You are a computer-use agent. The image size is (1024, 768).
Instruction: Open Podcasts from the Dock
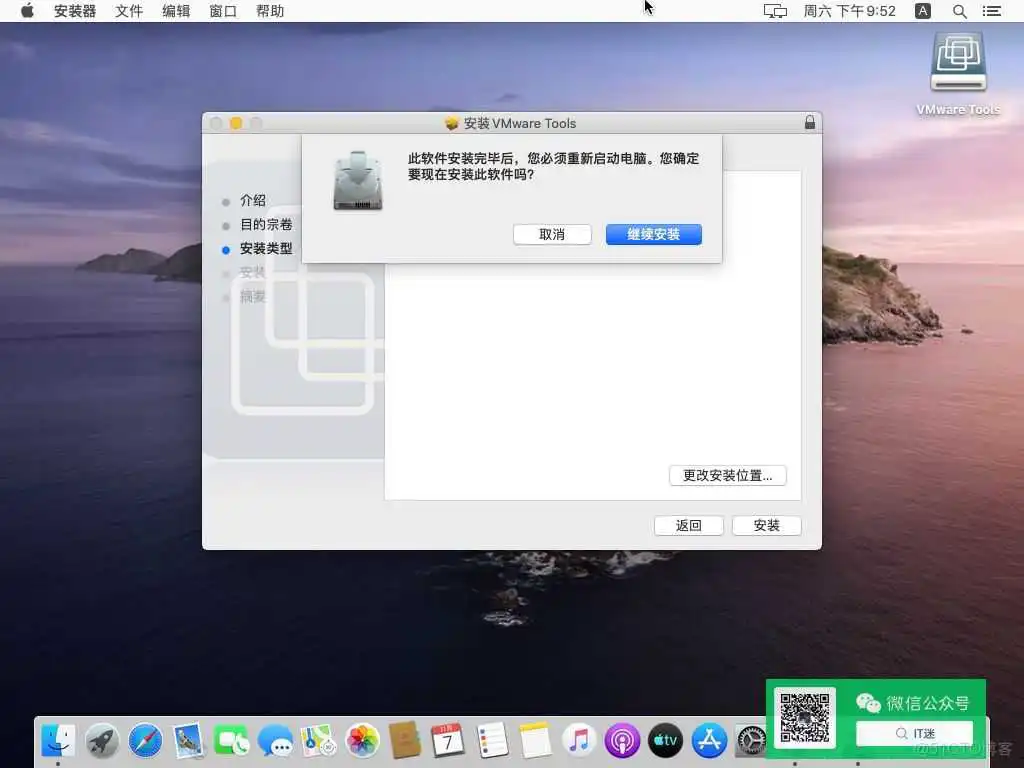pyautogui.click(x=622, y=740)
